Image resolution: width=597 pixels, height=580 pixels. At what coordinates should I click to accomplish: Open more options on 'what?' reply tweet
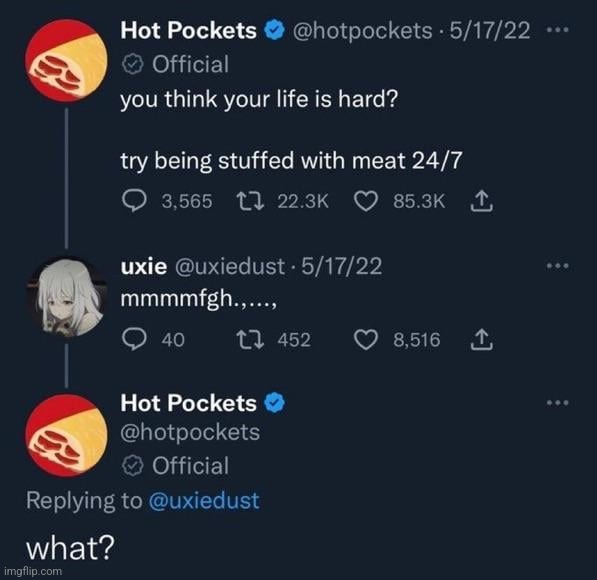[557, 403]
